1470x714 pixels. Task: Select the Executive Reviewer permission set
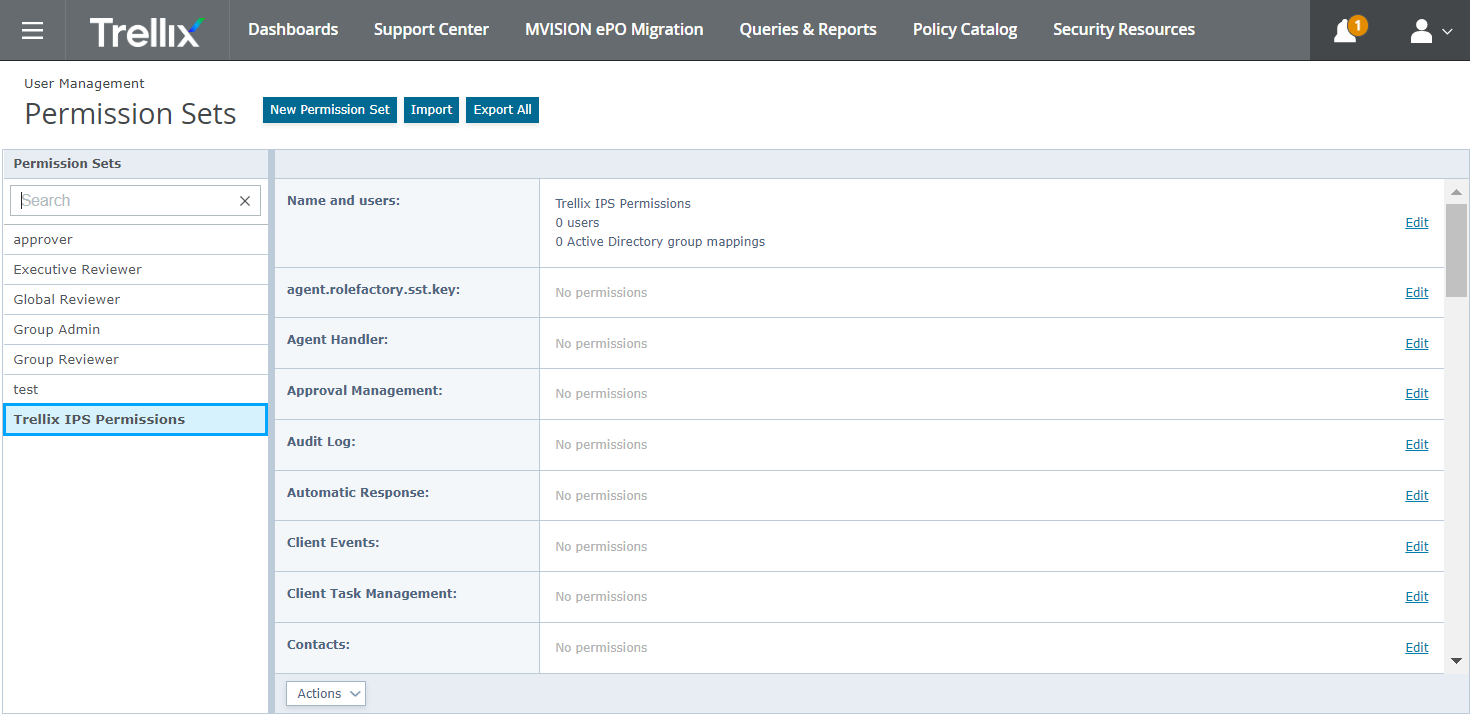[135, 270]
